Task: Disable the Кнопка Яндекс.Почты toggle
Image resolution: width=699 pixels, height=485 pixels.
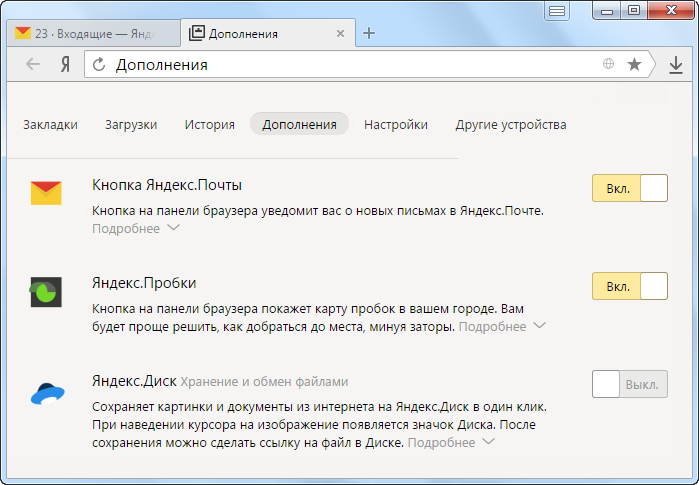Action: click(629, 188)
